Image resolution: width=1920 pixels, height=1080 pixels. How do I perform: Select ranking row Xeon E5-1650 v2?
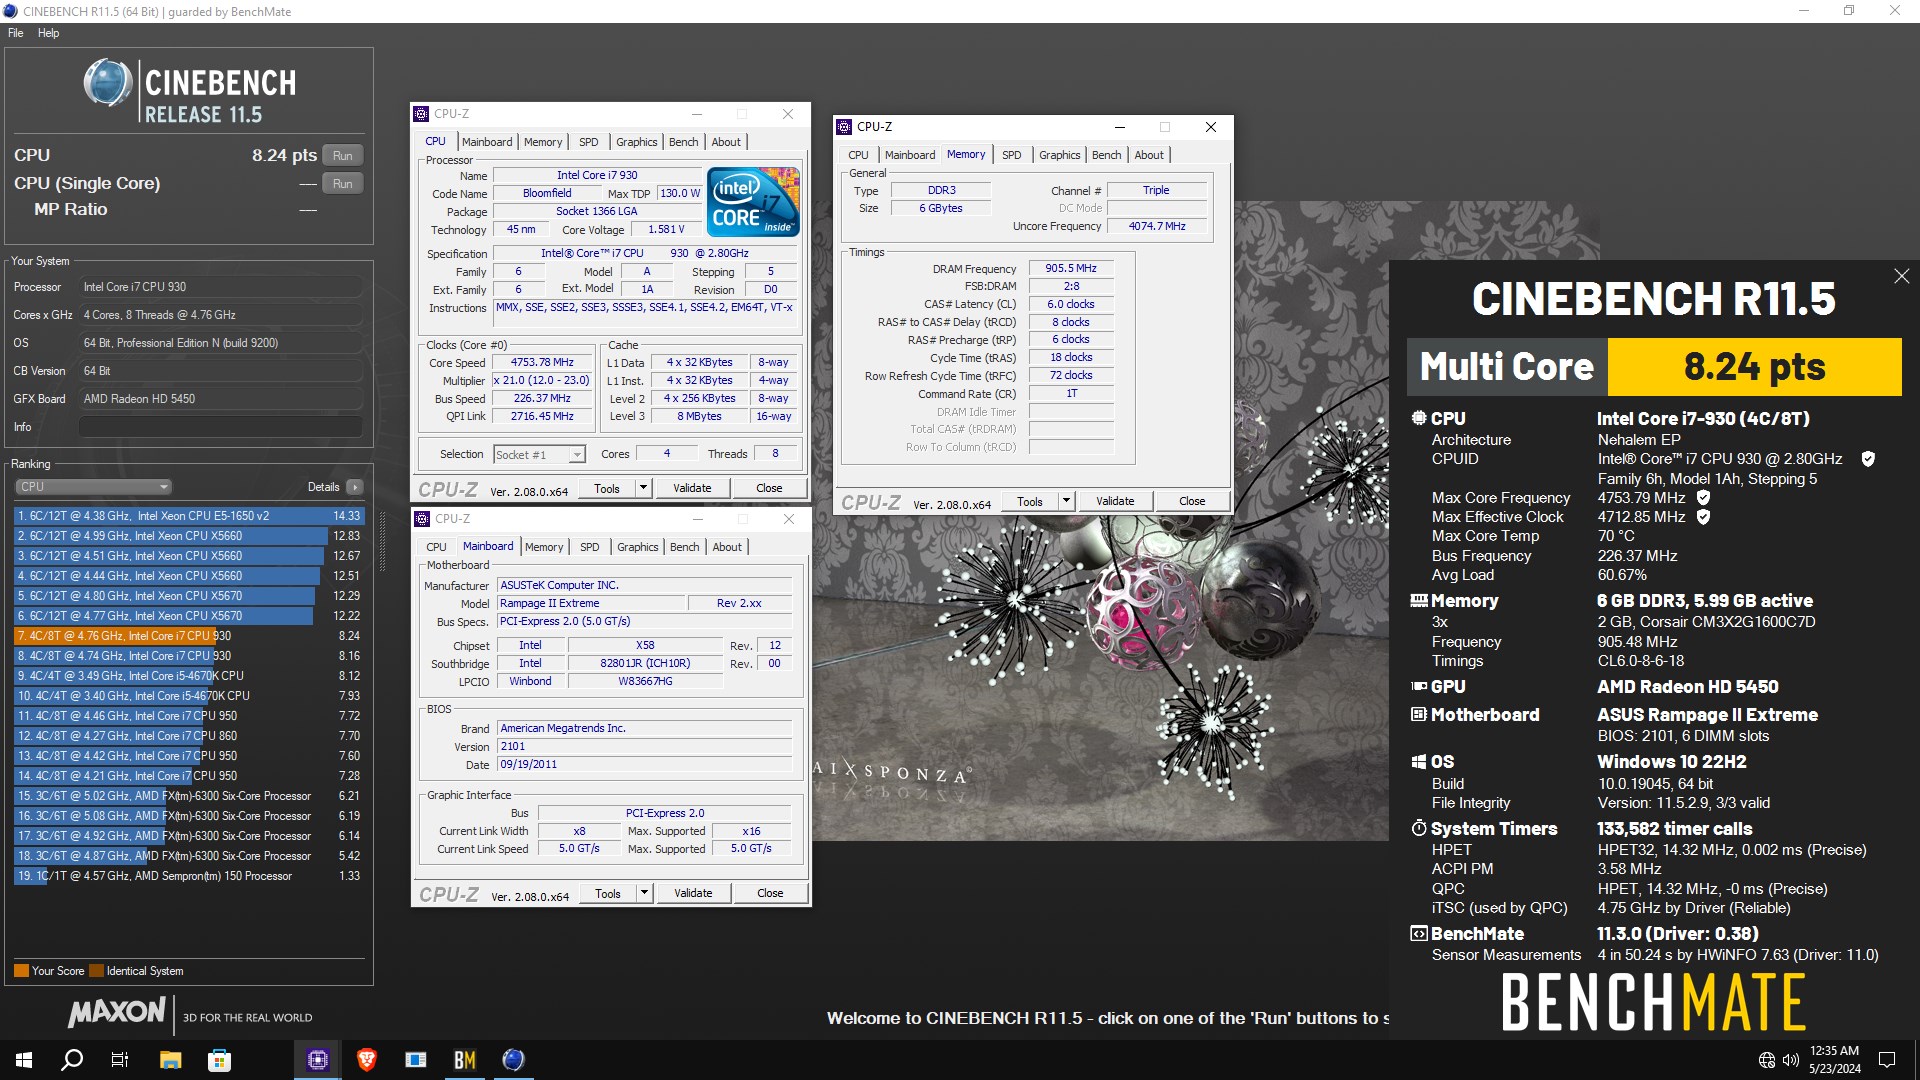190,516
